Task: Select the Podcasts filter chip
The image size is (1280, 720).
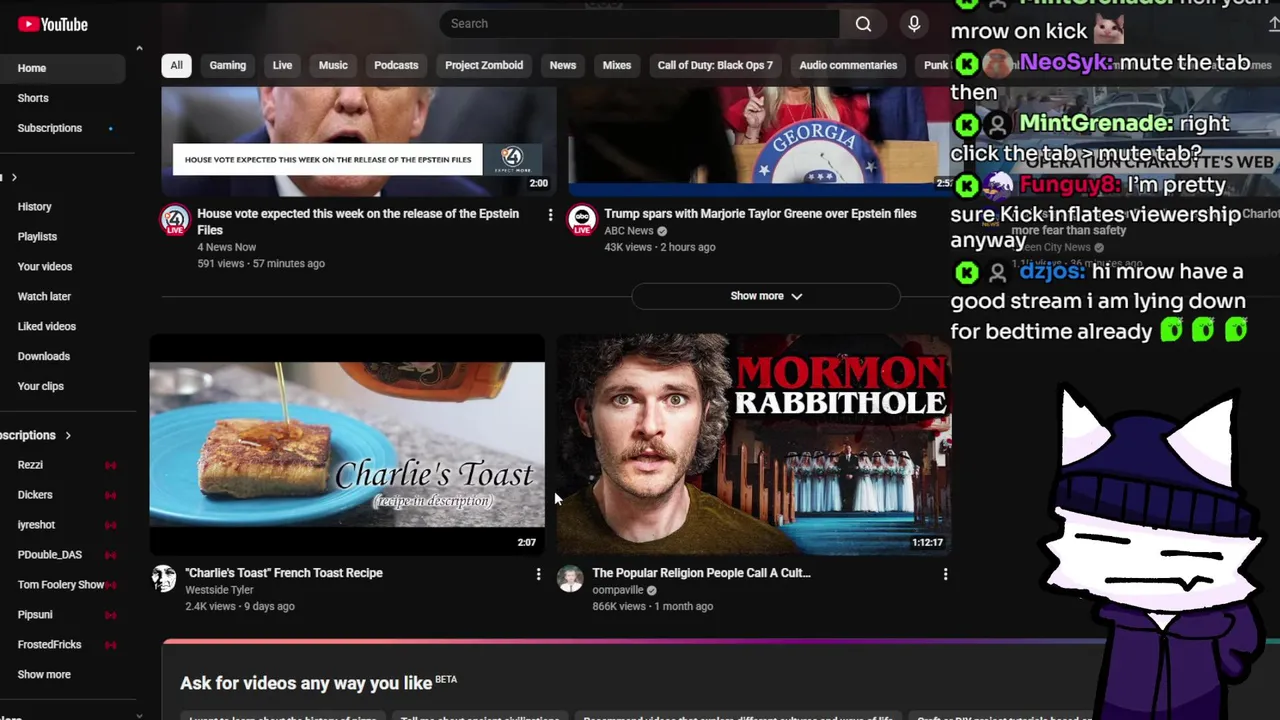Action: pos(396,65)
